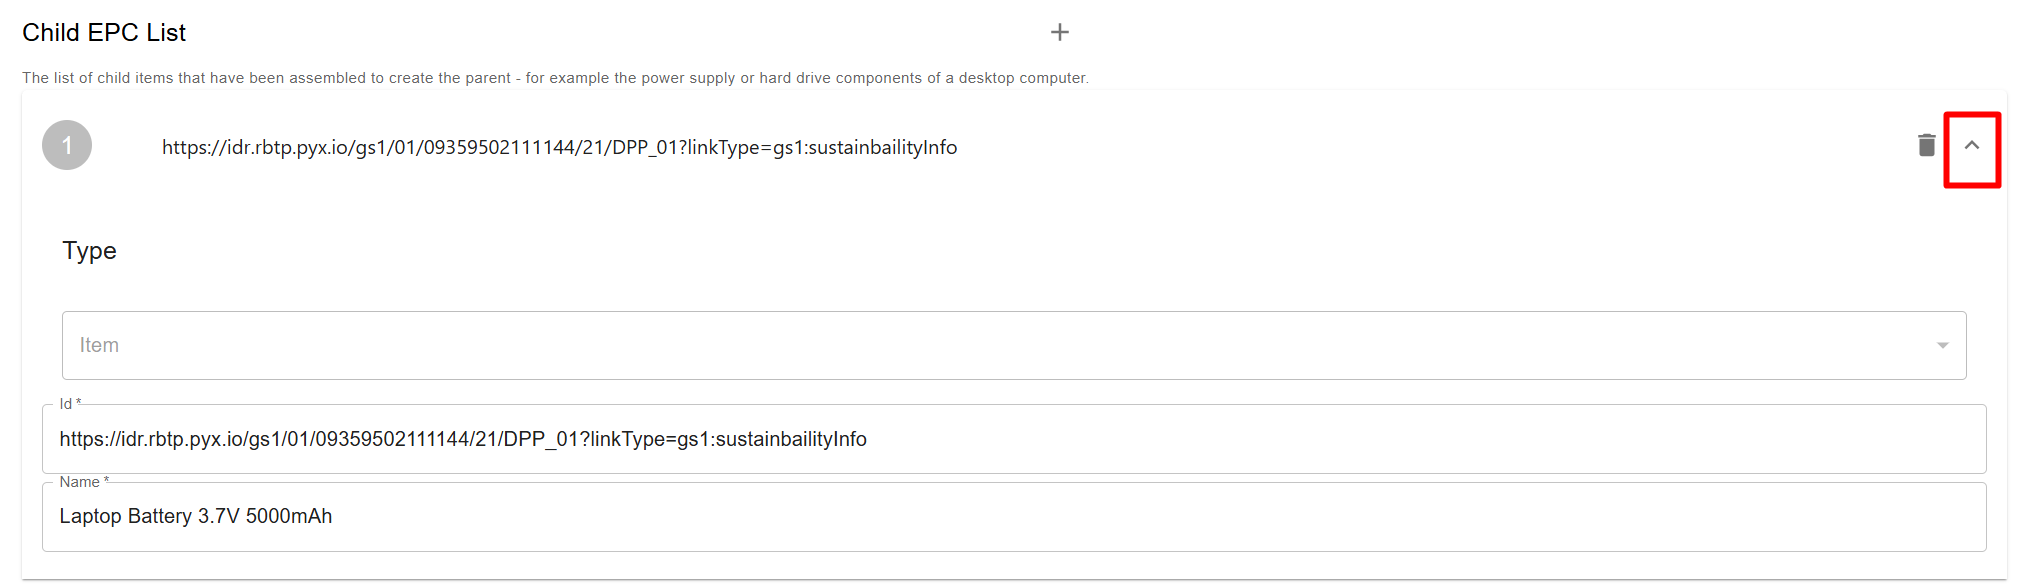This screenshot has height=586, width=2019.
Task: Add a new Child EPC item
Action: pos(1059,33)
